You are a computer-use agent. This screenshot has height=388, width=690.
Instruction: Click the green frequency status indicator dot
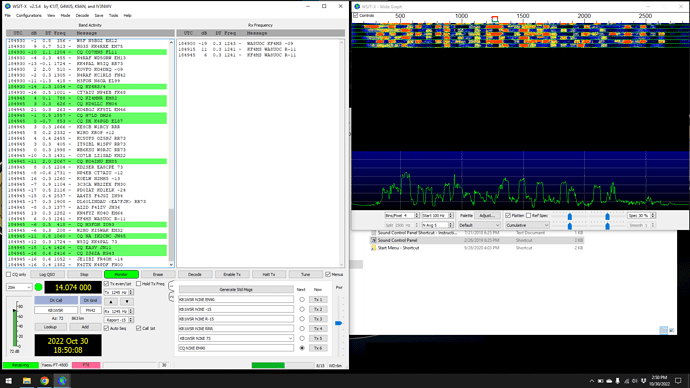click(38, 287)
